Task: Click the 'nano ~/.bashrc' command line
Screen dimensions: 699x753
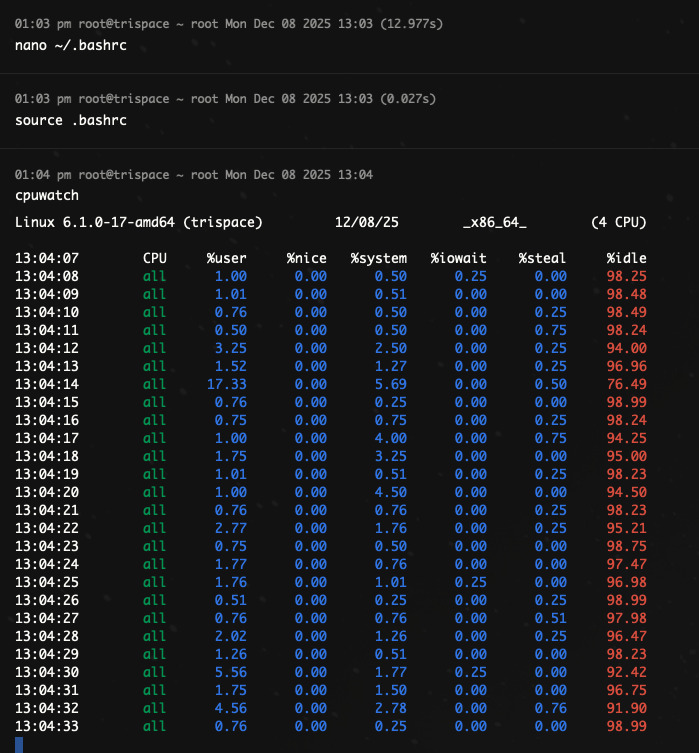Action: [x=71, y=45]
